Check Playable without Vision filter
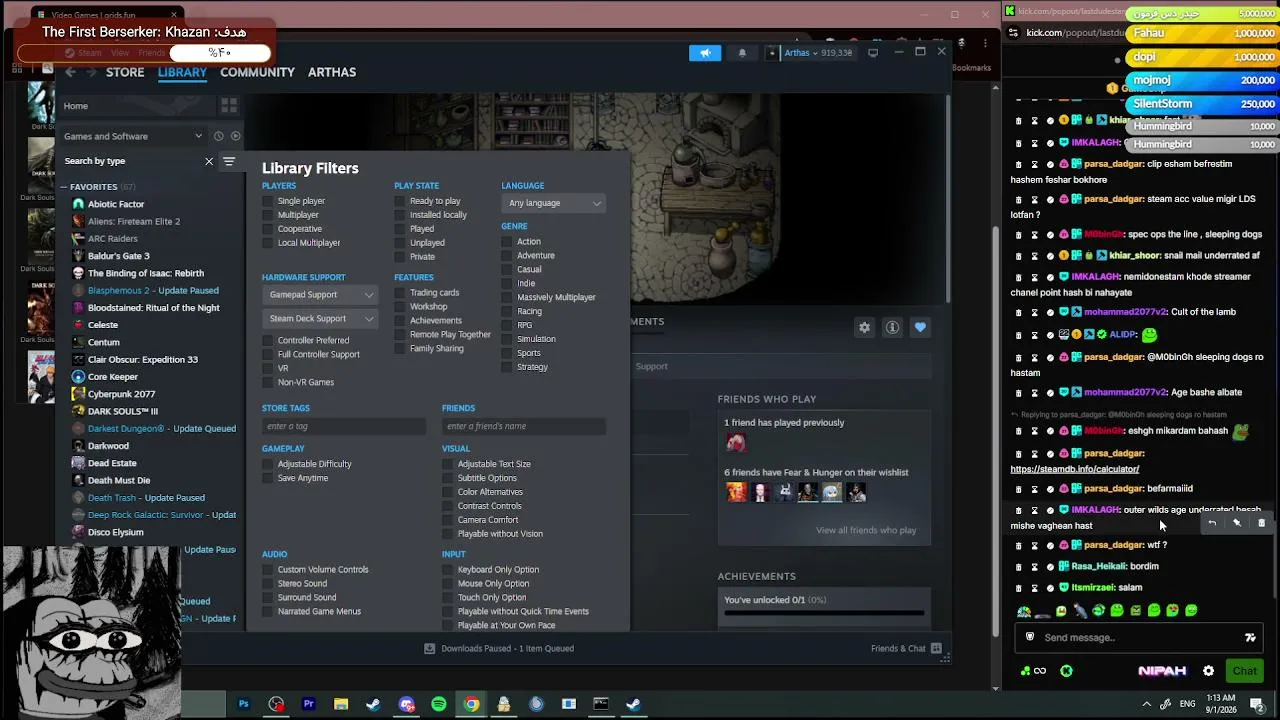 [448, 534]
